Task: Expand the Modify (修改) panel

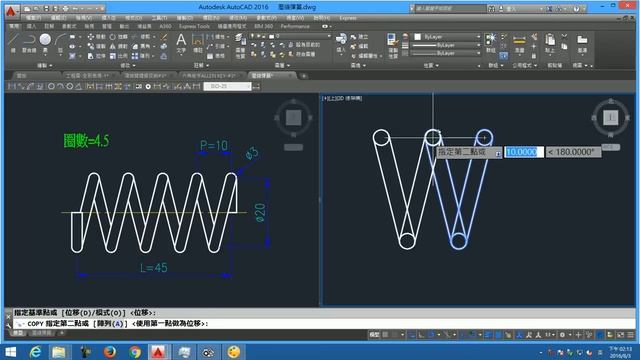Action: click(x=127, y=65)
